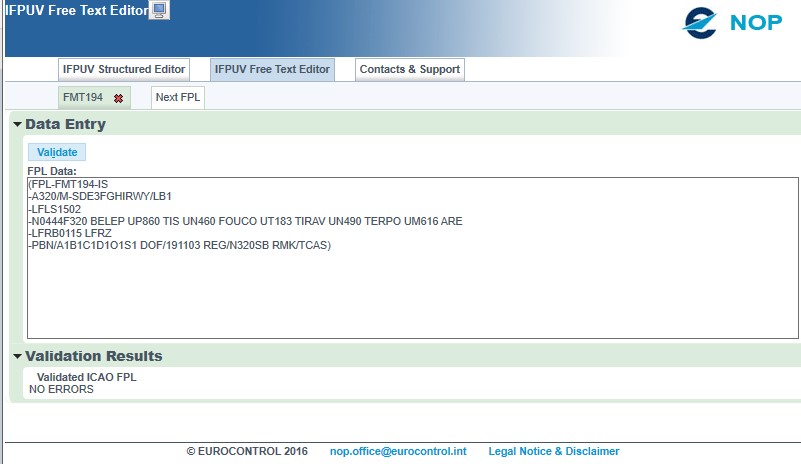This screenshot has width=801, height=464.
Task: Collapse the Validation Results section
Action: pyautogui.click(x=17, y=356)
